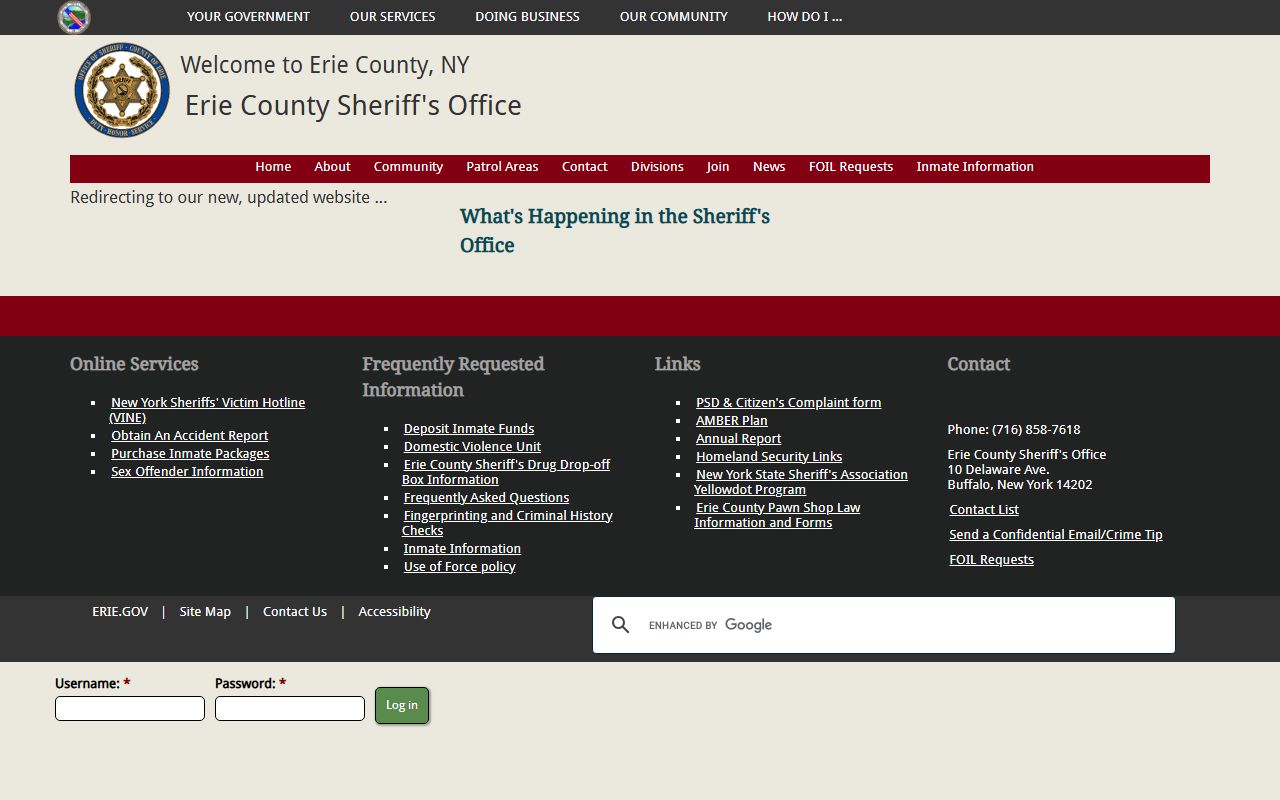Open Erie County Pawn Shop Law link
Image resolution: width=1280 pixels, height=800 pixels.
777,515
